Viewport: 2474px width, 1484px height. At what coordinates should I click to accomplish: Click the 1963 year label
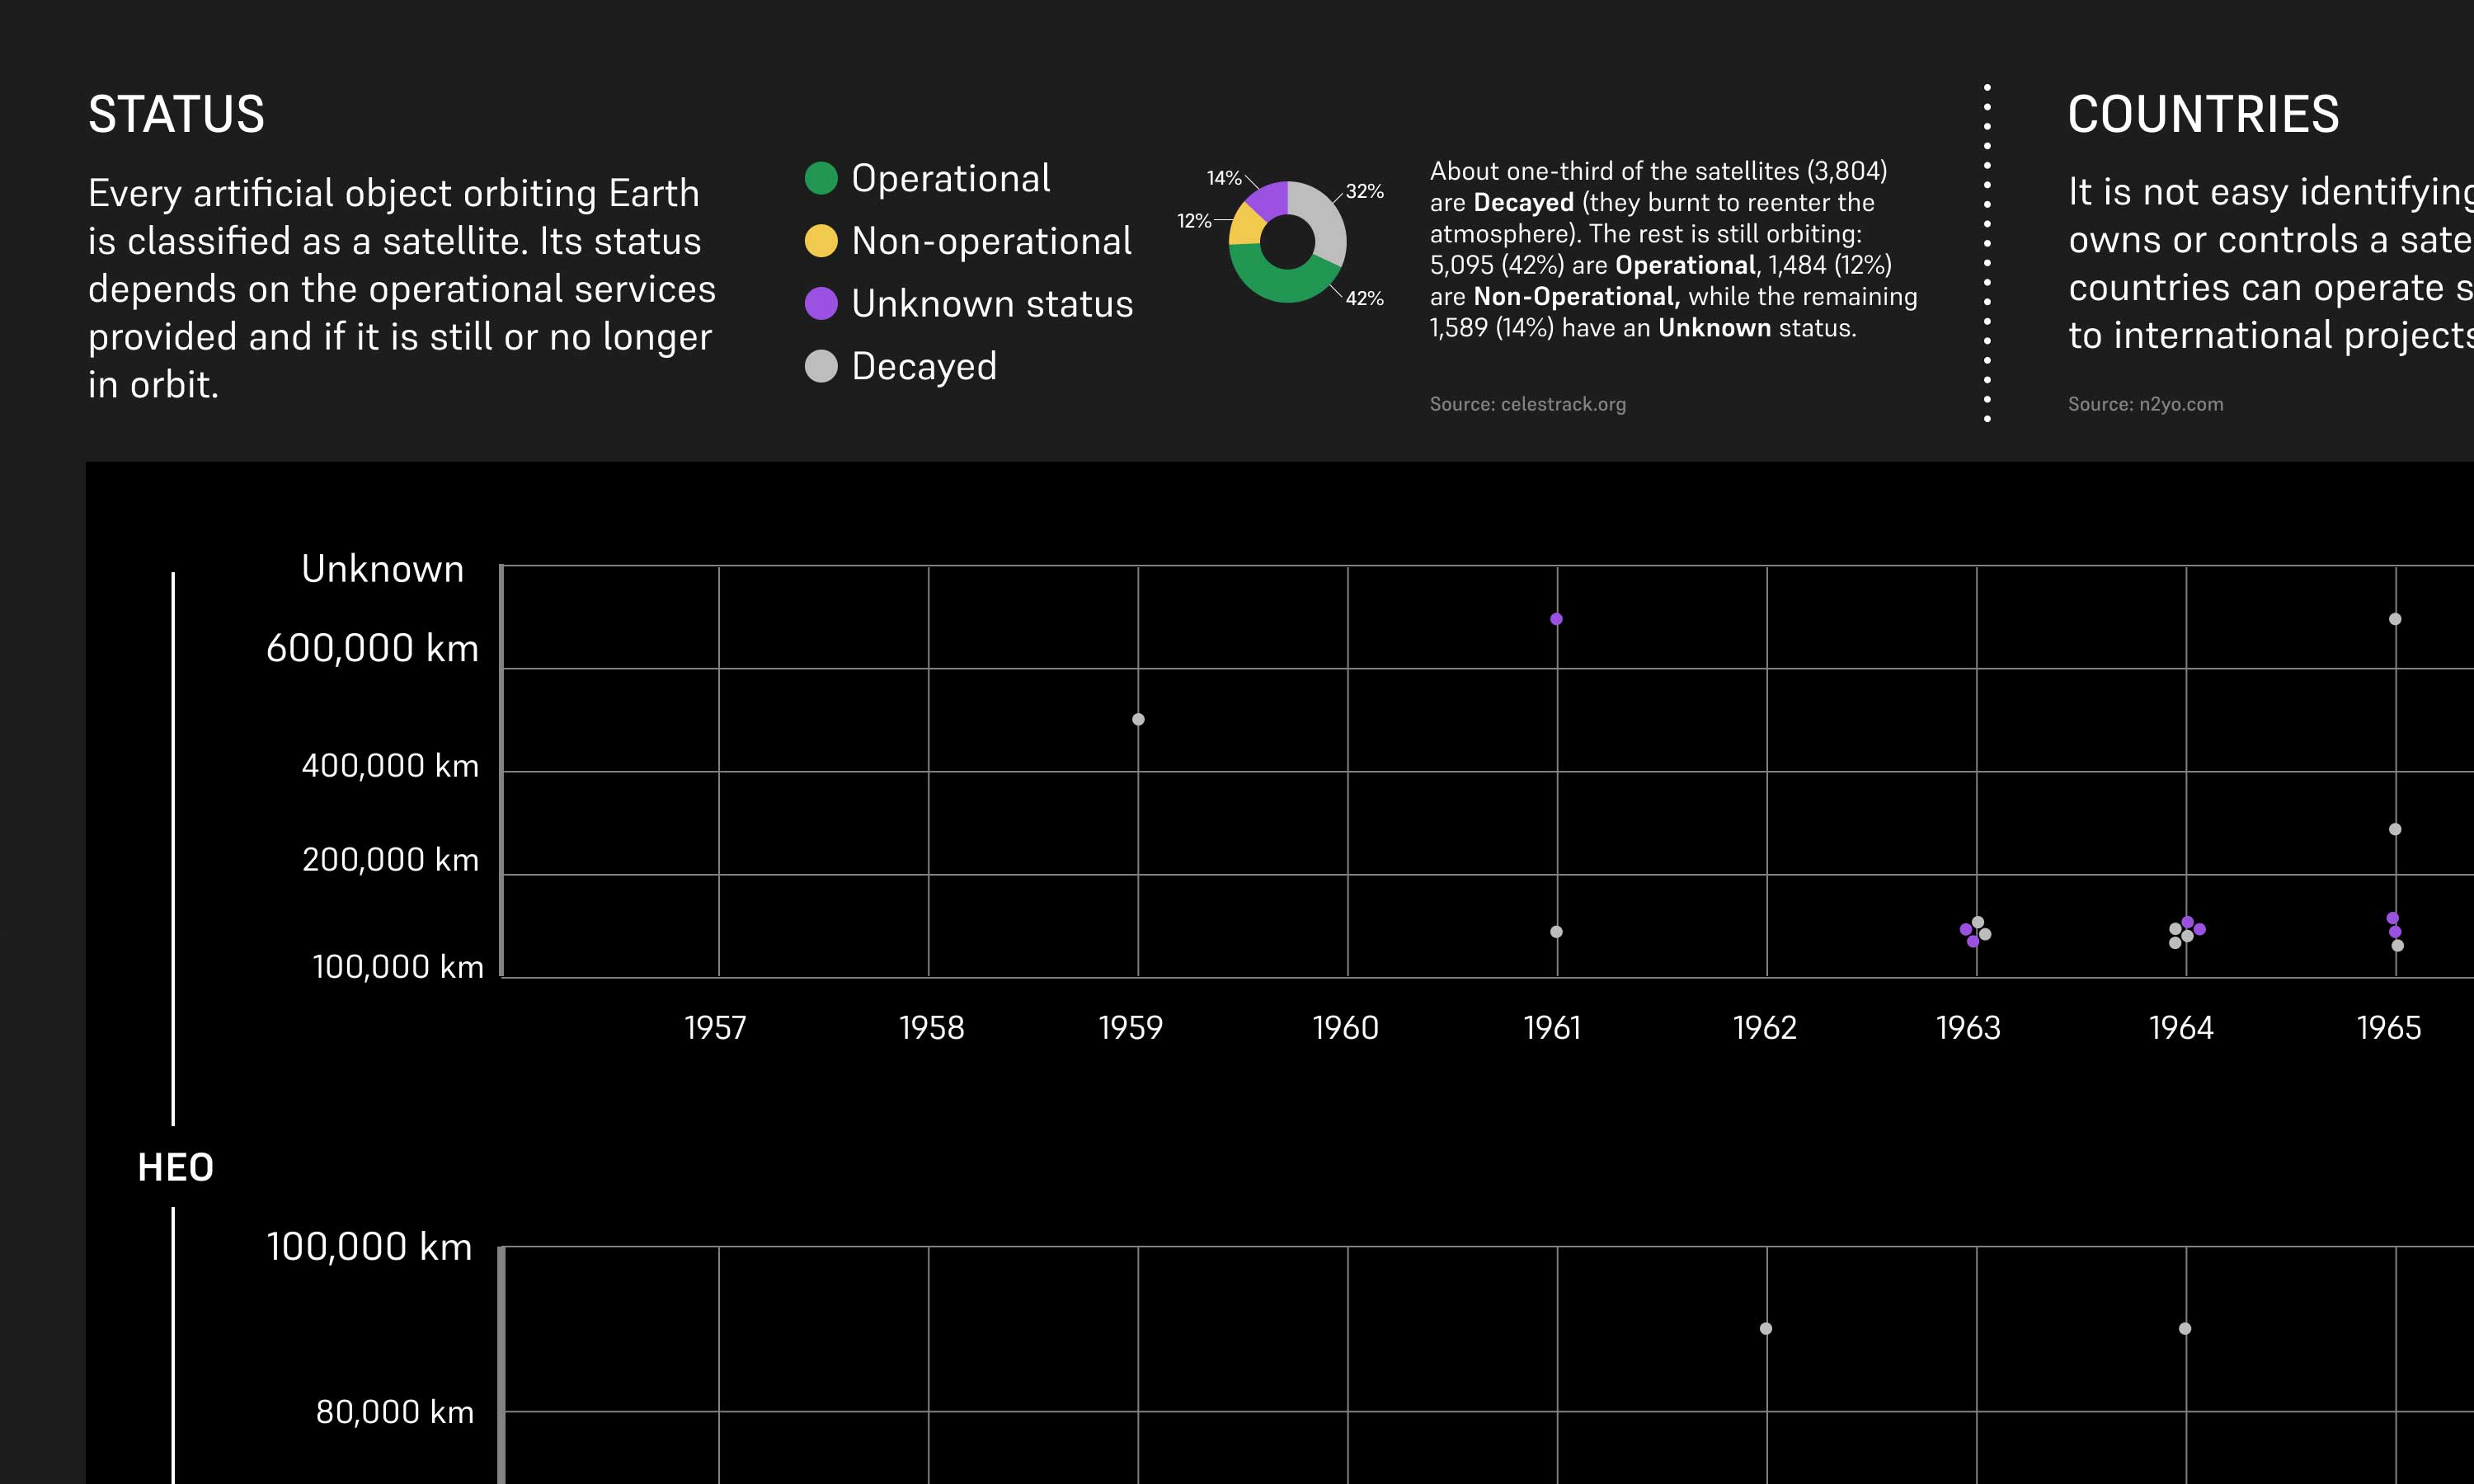[1968, 1028]
